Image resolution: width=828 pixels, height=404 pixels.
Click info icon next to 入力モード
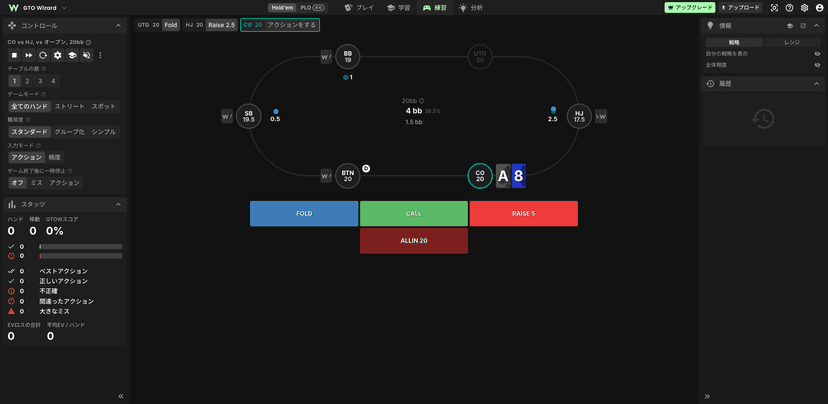coord(39,145)
